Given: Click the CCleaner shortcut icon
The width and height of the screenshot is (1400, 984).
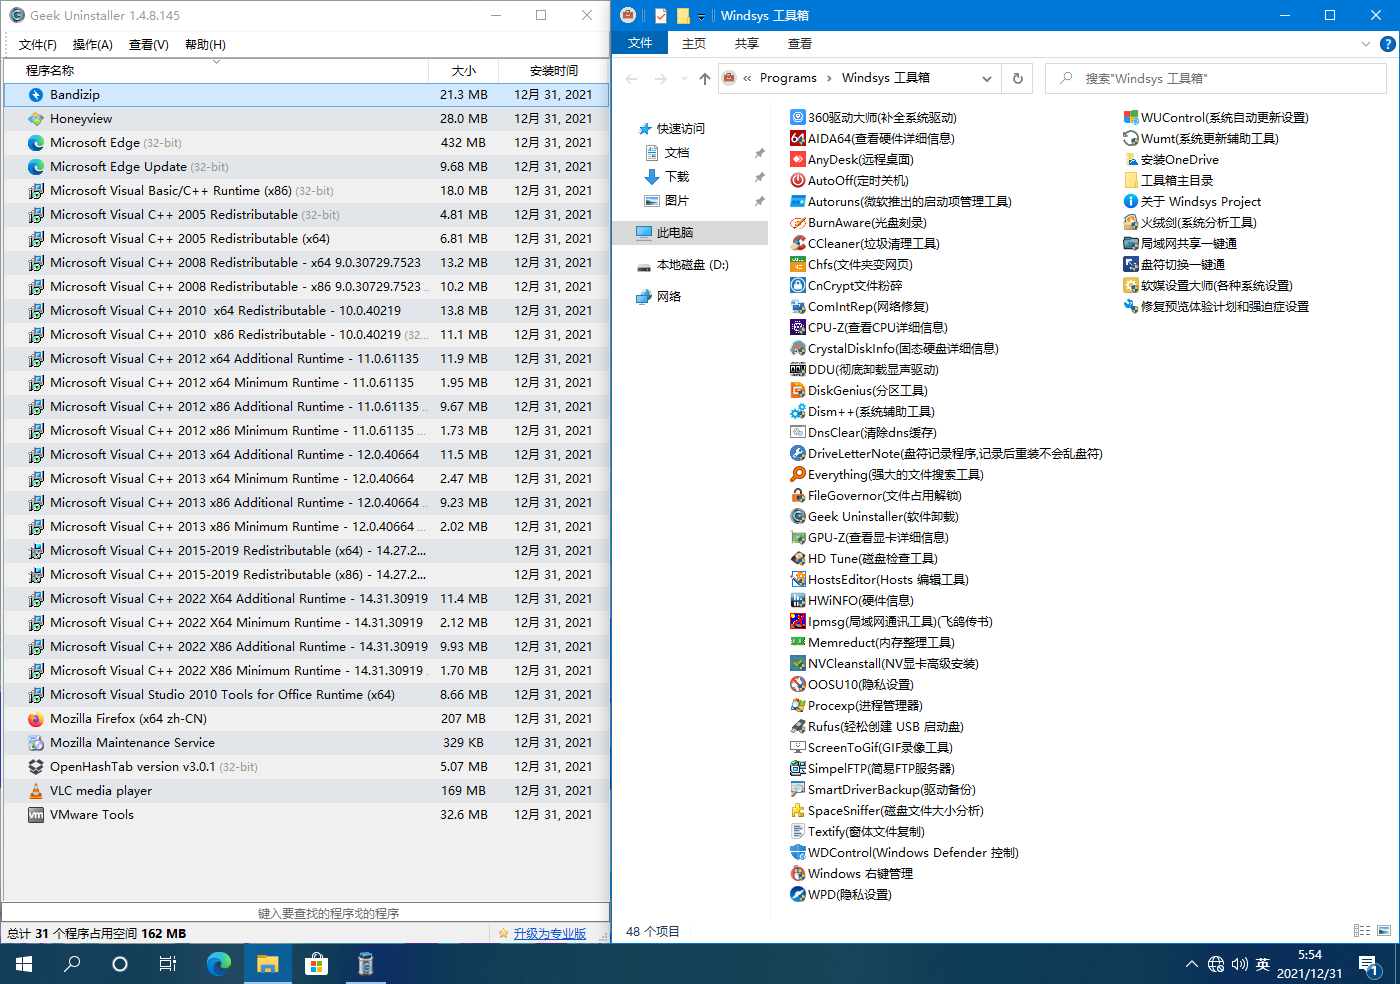Looking at the screenshot, I should [797, 244].
